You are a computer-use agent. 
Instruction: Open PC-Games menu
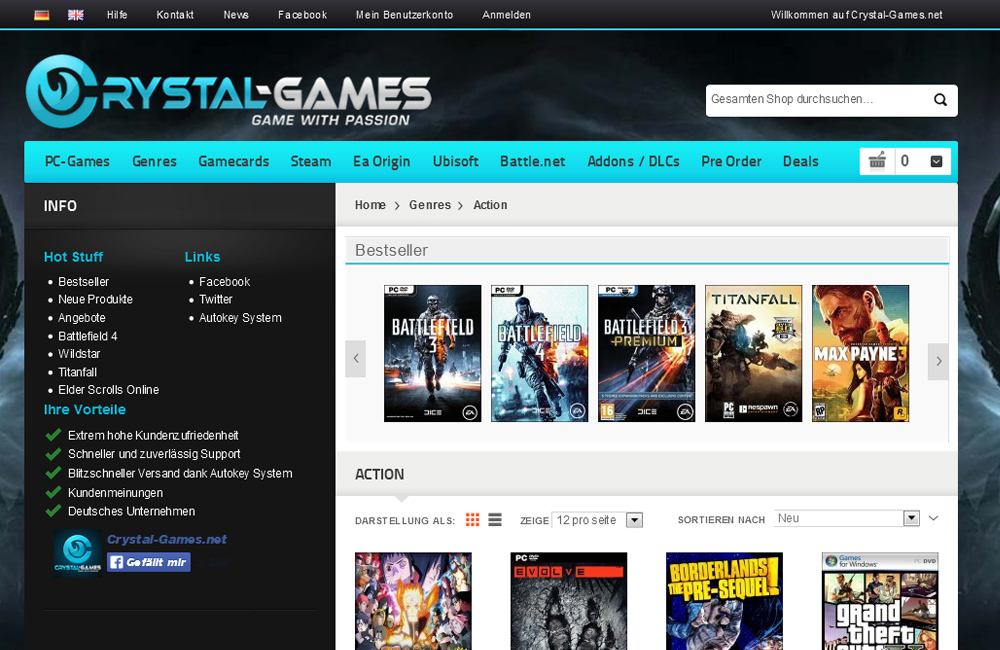tap(77, 161)
